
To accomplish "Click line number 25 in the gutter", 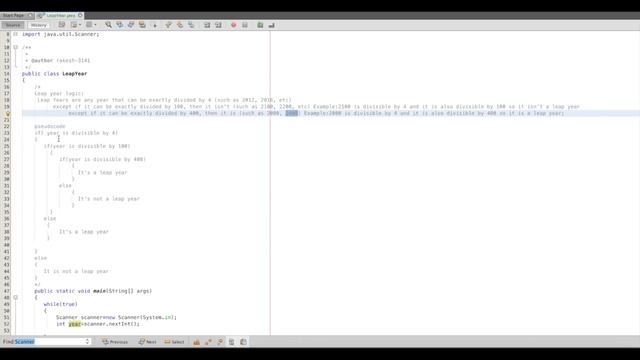I will [x=7, y=146].
